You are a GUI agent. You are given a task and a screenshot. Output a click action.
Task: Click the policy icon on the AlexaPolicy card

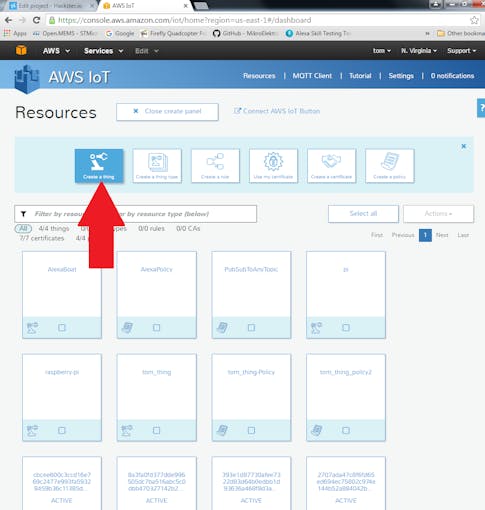click(127, 328)
